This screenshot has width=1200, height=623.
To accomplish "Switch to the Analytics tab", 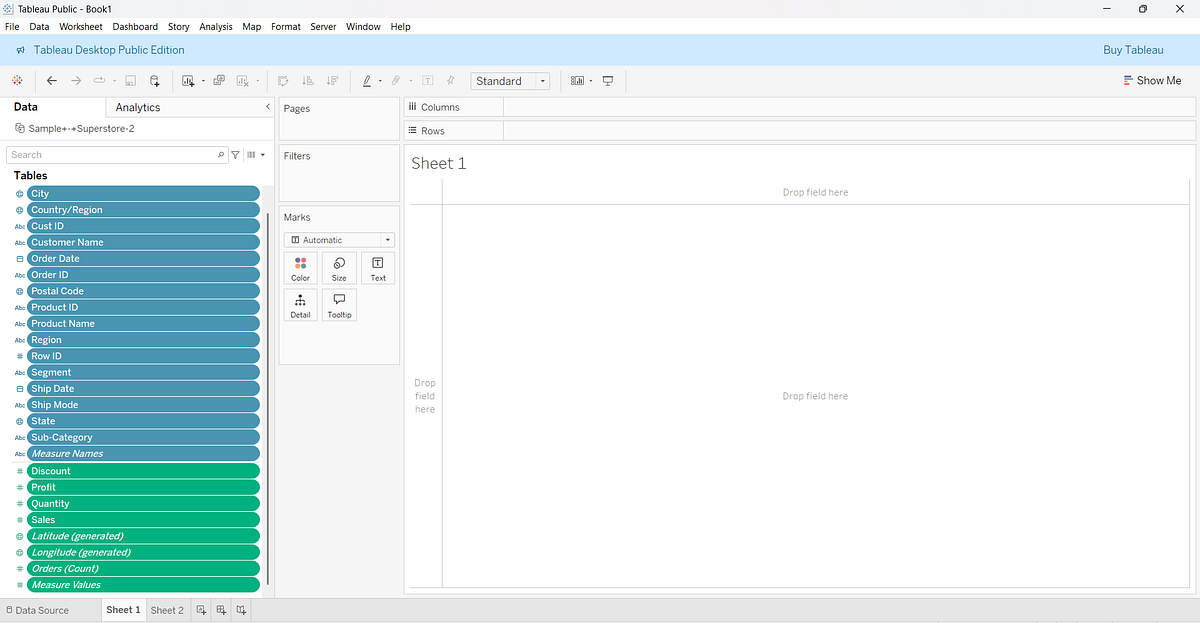I will (x=137, y=107).
